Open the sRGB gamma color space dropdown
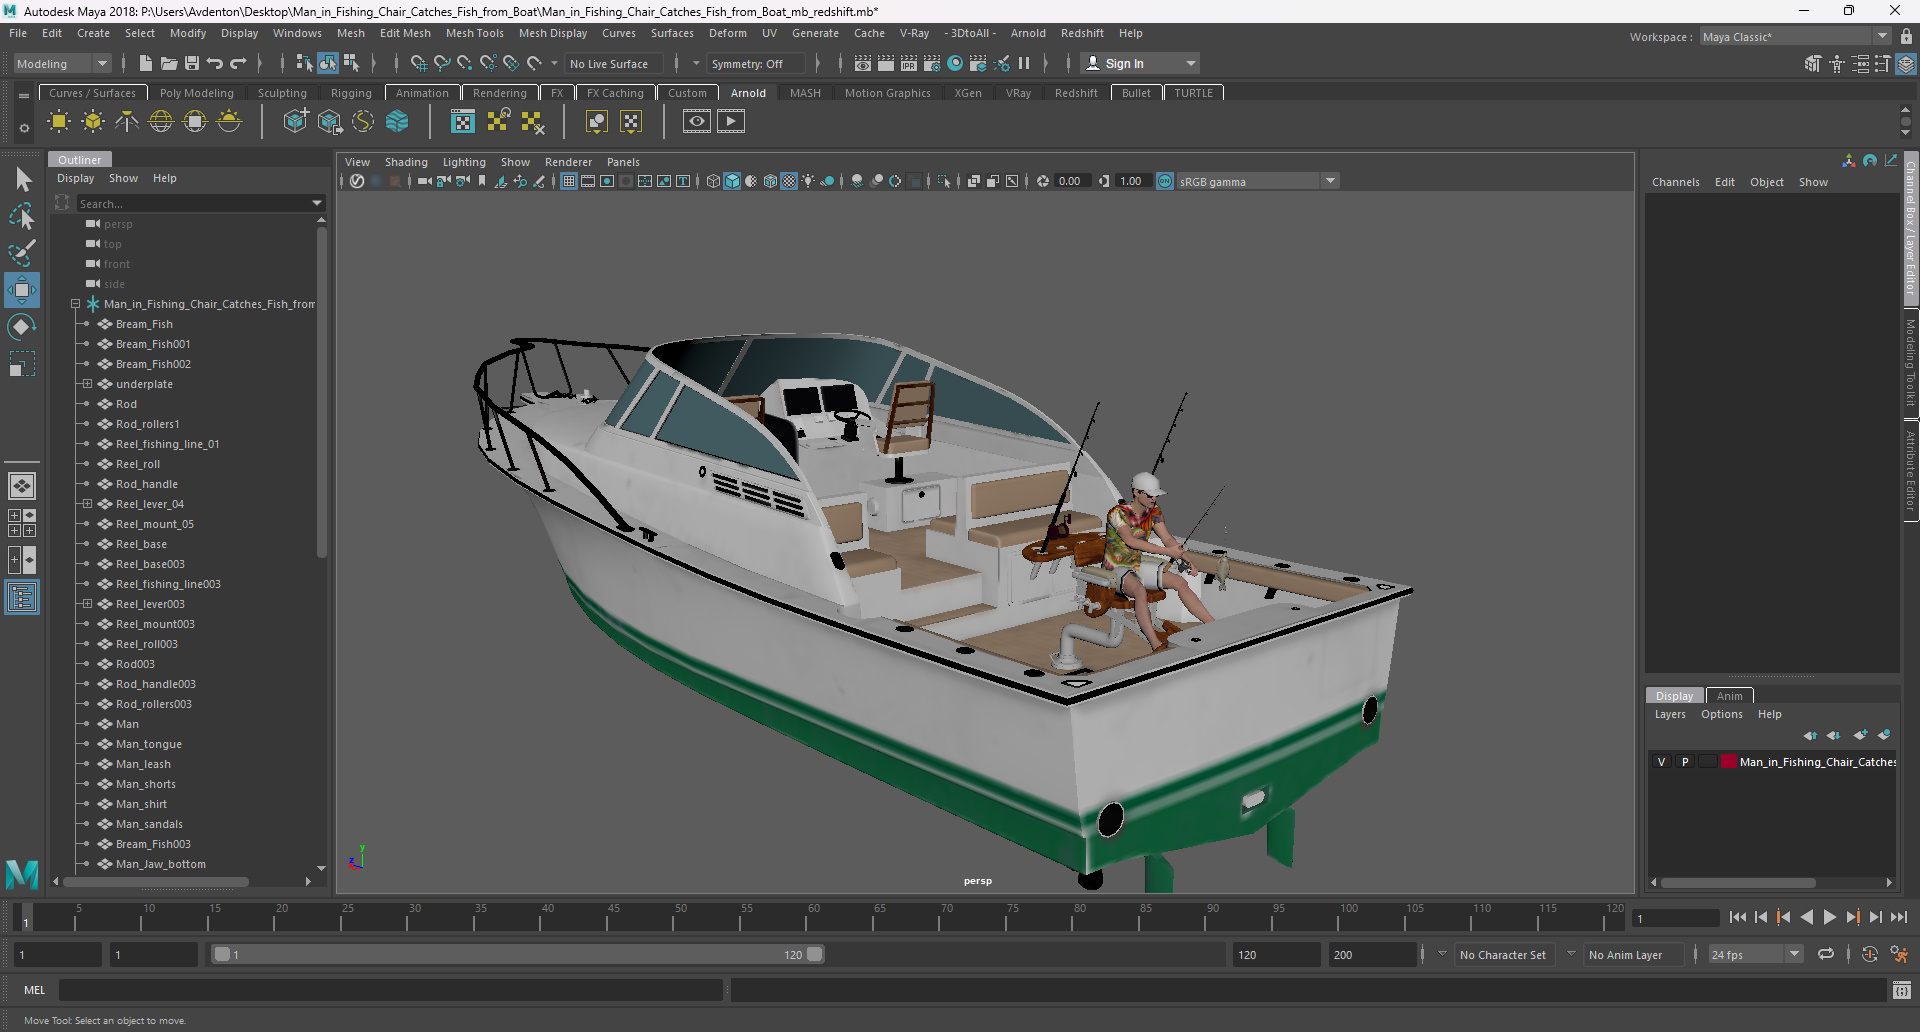This screenshot has width=1920, height=1032. click(x=1257, y=181)
